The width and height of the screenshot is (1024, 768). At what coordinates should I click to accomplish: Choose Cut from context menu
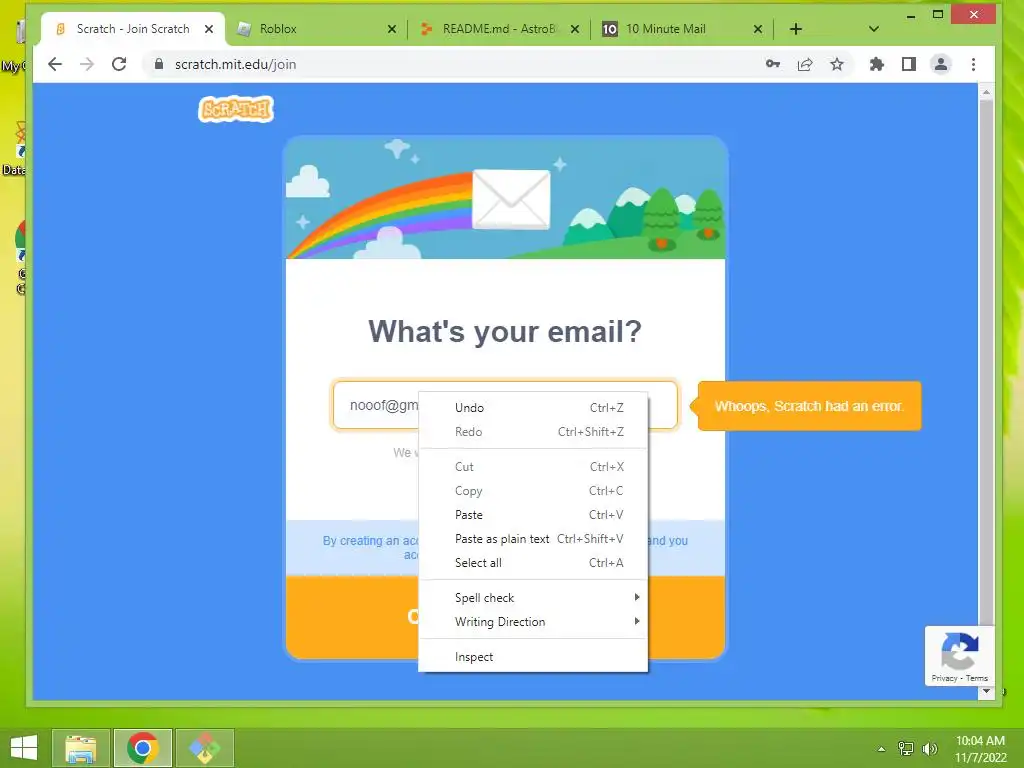(533, 467)
